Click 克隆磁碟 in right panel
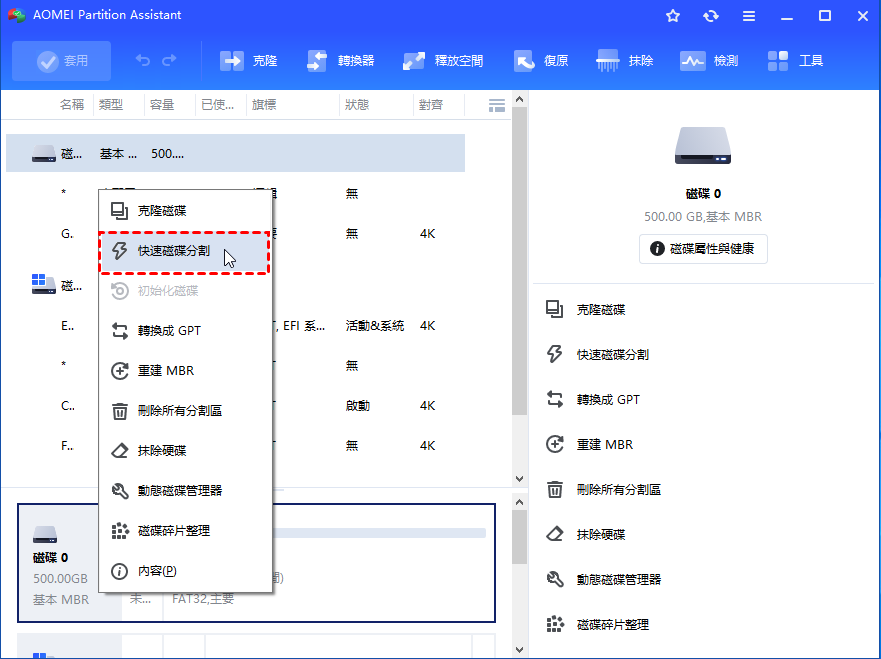Viewport: 881px width, 659px height. point(585,310)
